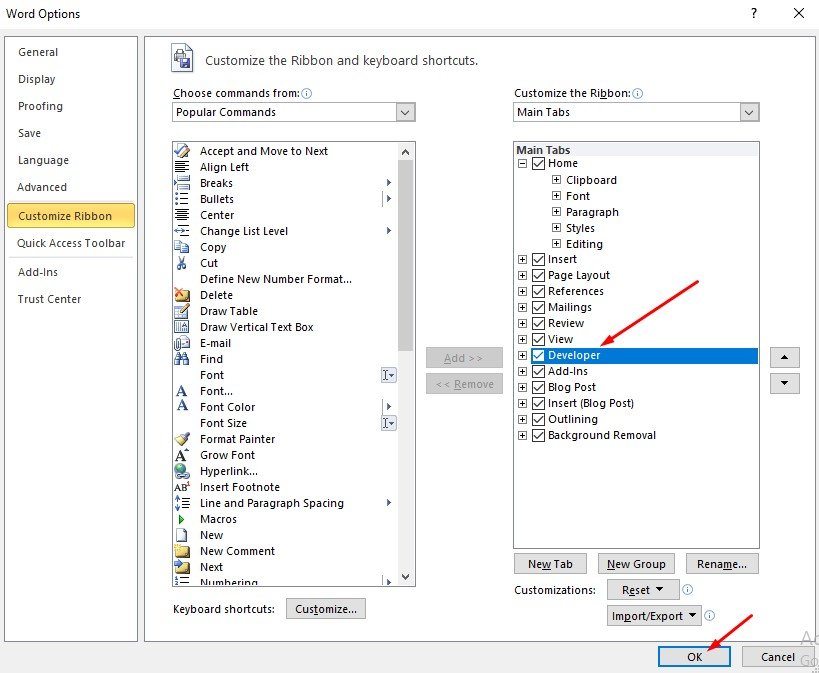The height and width of the screenshot is (673, 819).
Task: Select the E-mail command icon
Action: pos(182,343)
